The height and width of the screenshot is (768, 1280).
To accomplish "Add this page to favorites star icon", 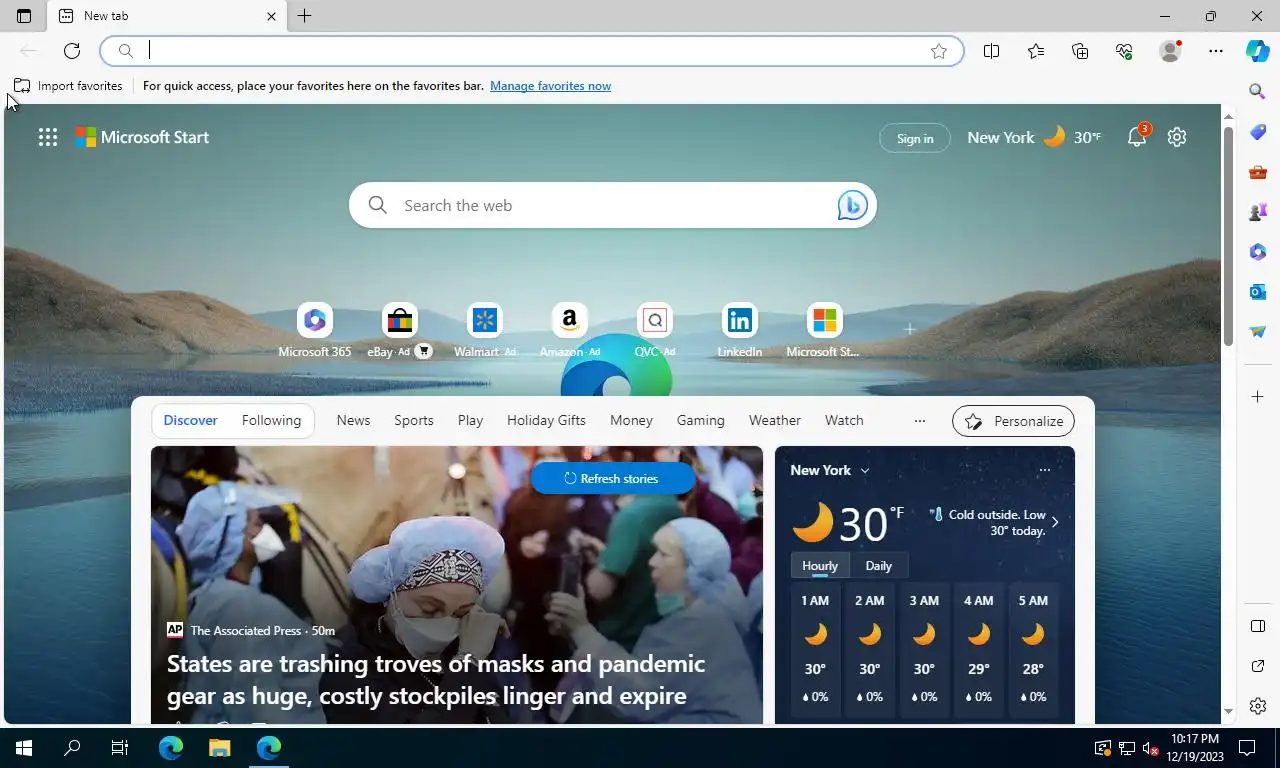I will coord(939,51).
